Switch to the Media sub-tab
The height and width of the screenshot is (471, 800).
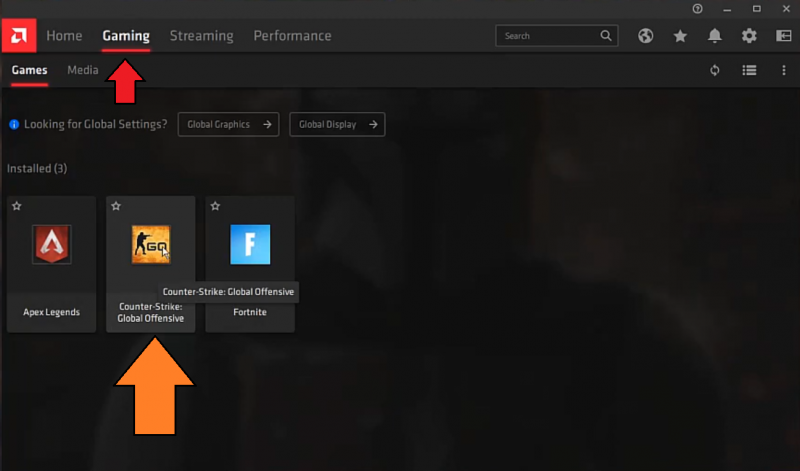pyautogui.click(x=83, y=70)
